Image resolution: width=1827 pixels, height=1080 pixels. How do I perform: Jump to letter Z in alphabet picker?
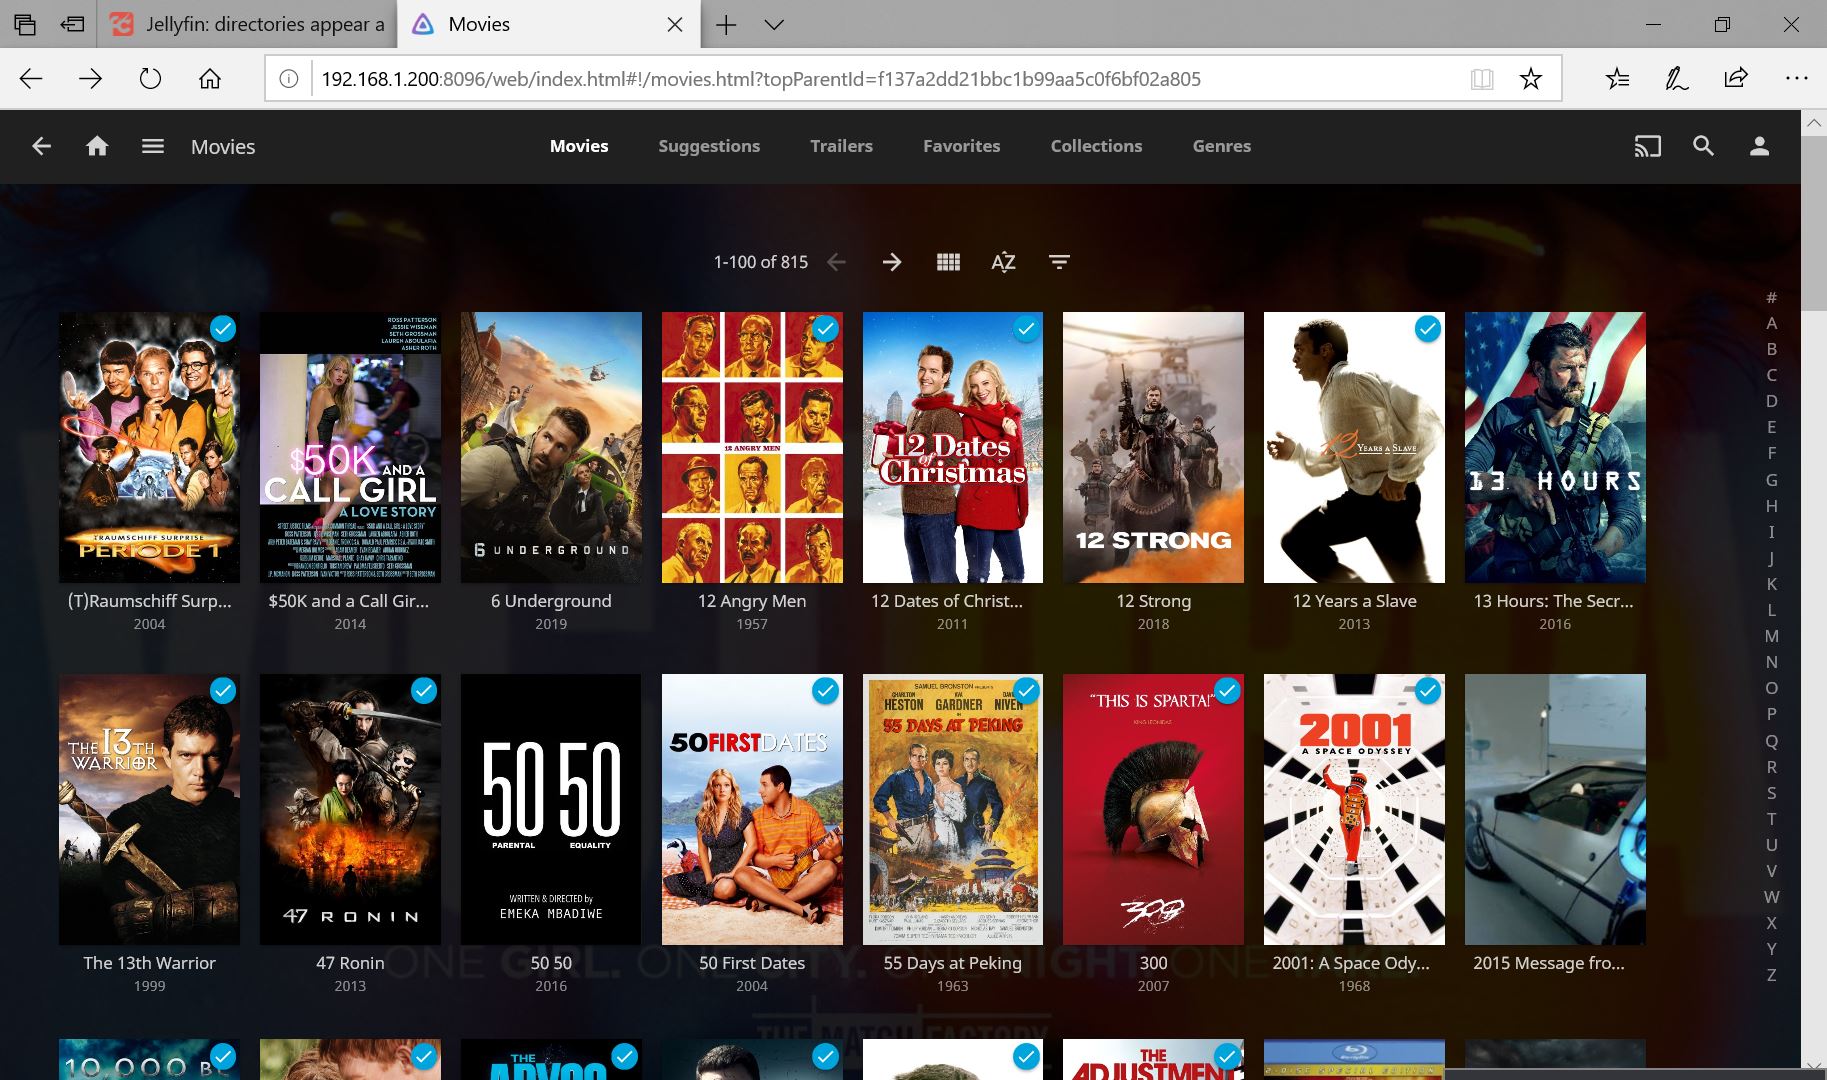point(1771,975)
